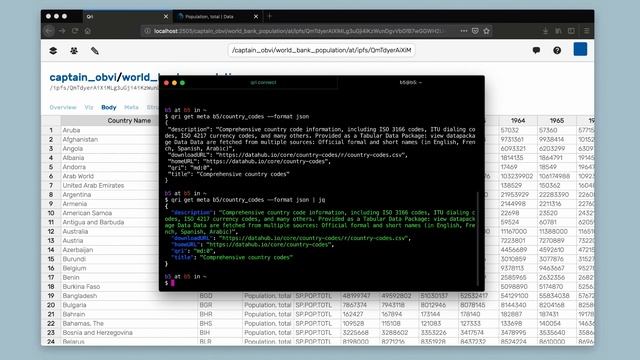Click the blue profile avatar square
Viewport: 640px width, 360px height.
tap(580, 49)
